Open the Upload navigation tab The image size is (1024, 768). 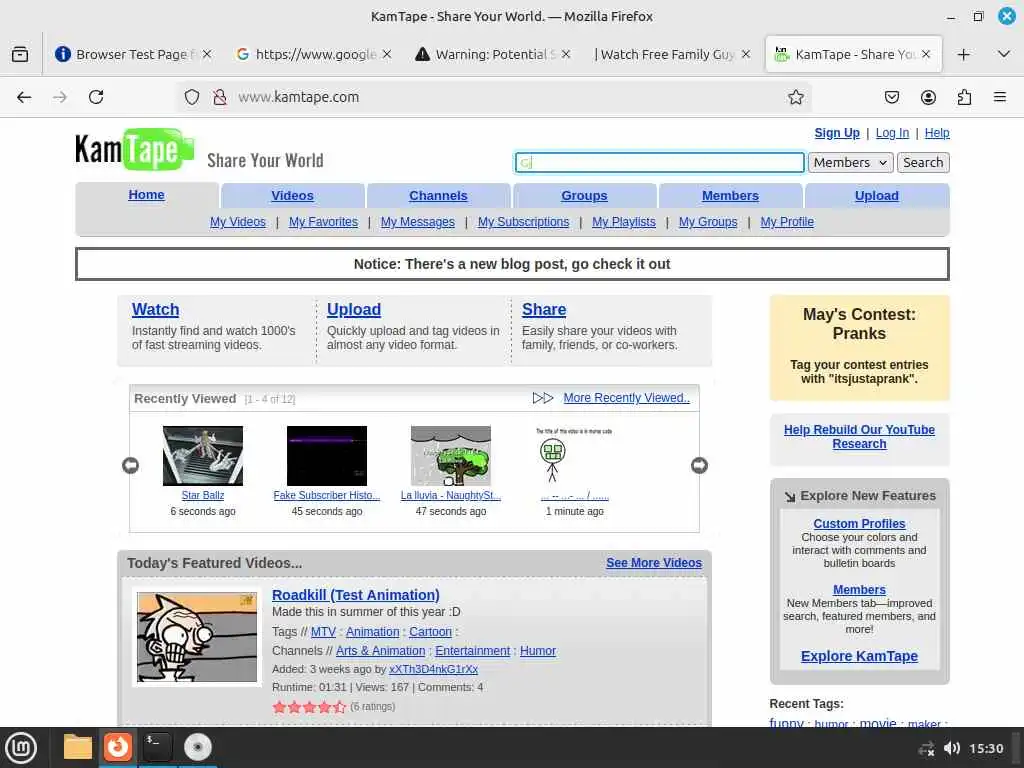(x=876, y=195)
